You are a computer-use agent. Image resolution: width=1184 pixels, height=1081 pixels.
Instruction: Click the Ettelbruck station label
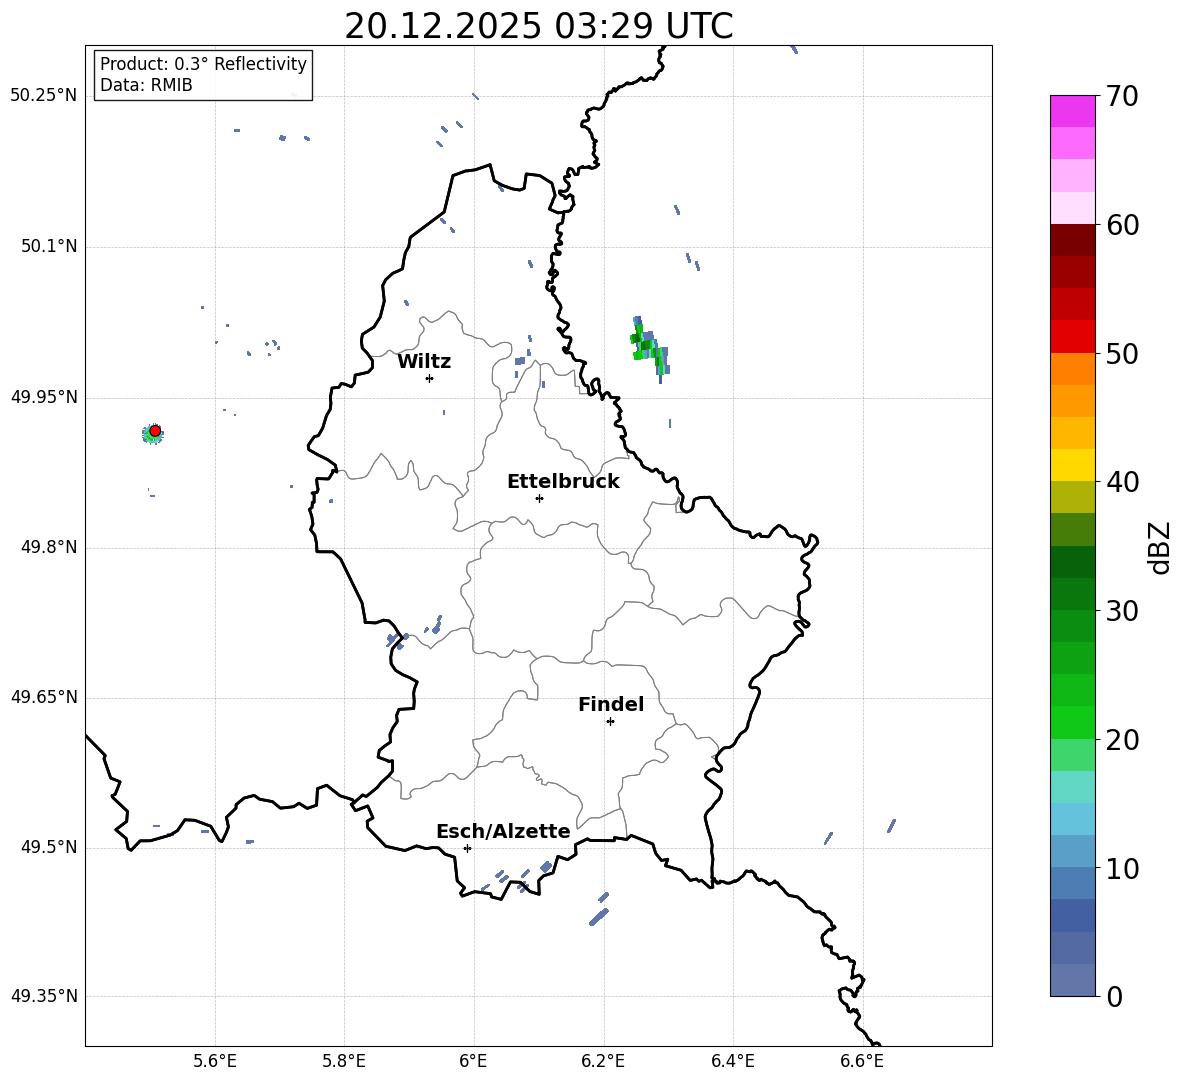tap(563, 482)
